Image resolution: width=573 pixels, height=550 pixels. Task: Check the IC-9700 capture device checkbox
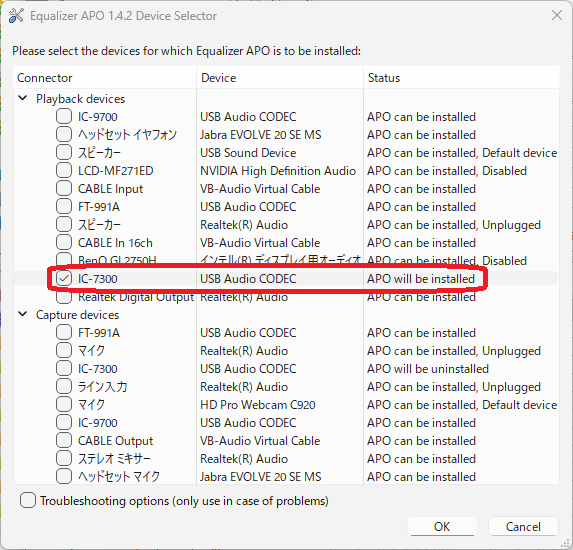pos(64,422)
